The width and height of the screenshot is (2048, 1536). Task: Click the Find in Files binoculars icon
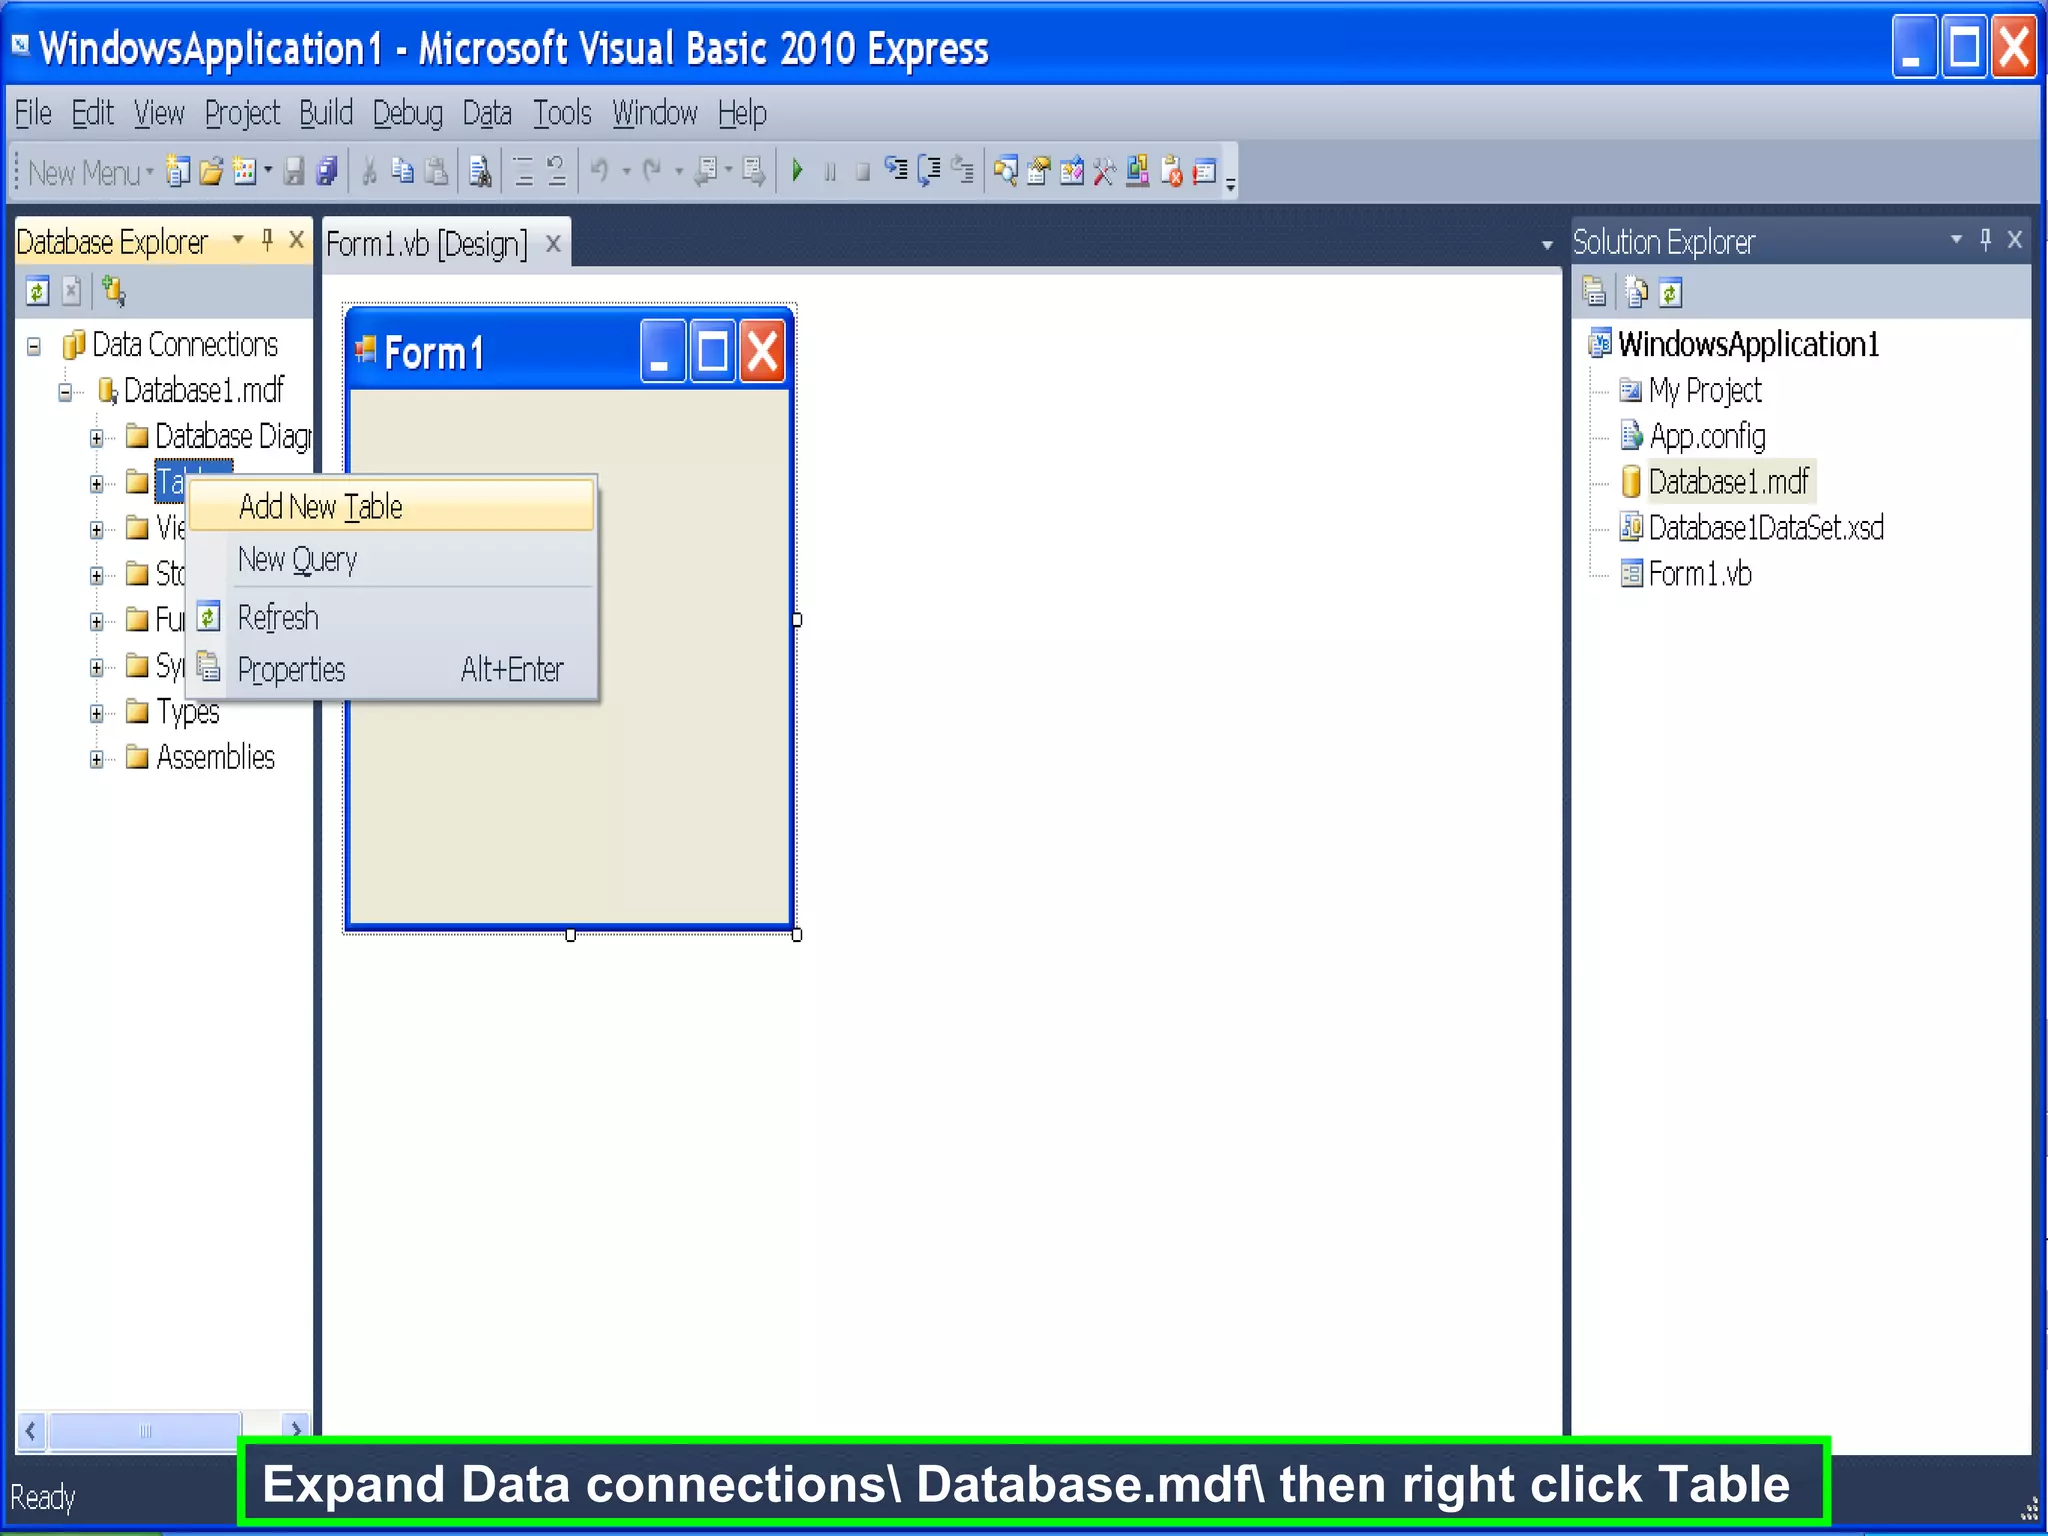[479, 172]
